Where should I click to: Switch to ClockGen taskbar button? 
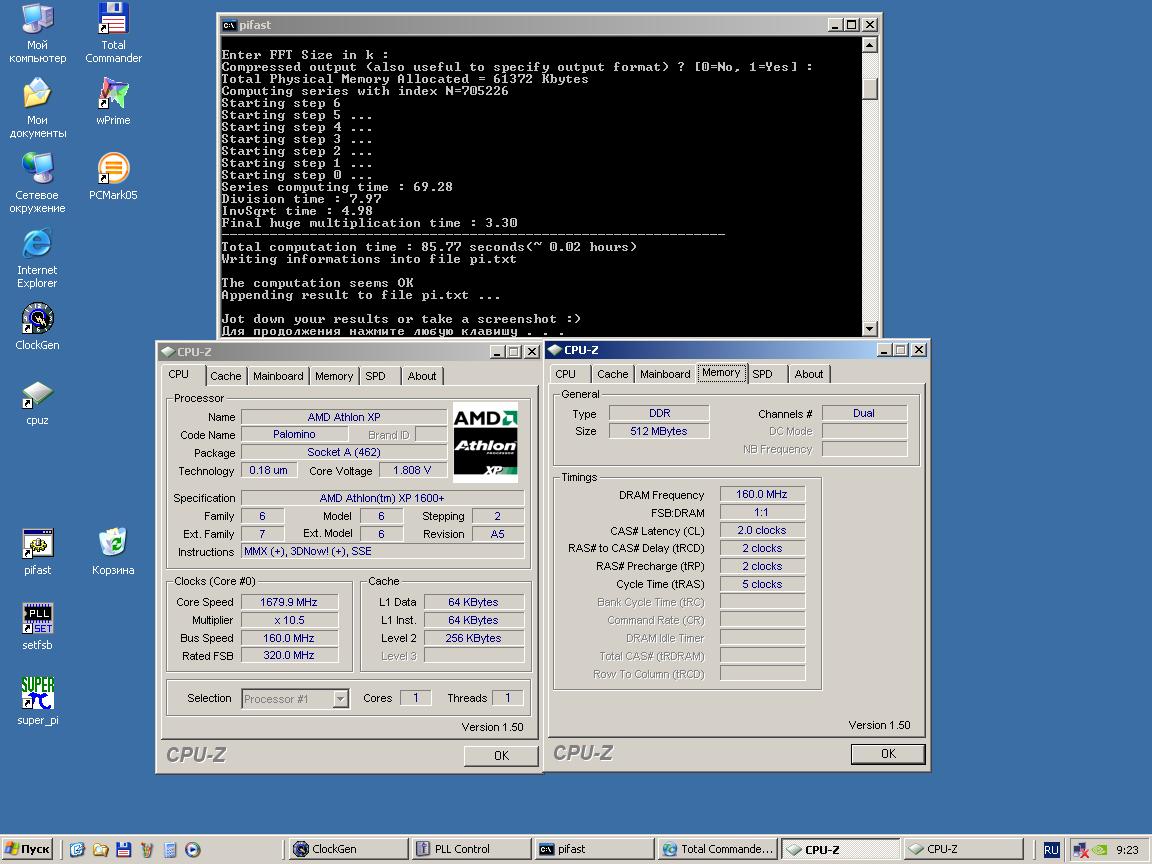[346, 849]
